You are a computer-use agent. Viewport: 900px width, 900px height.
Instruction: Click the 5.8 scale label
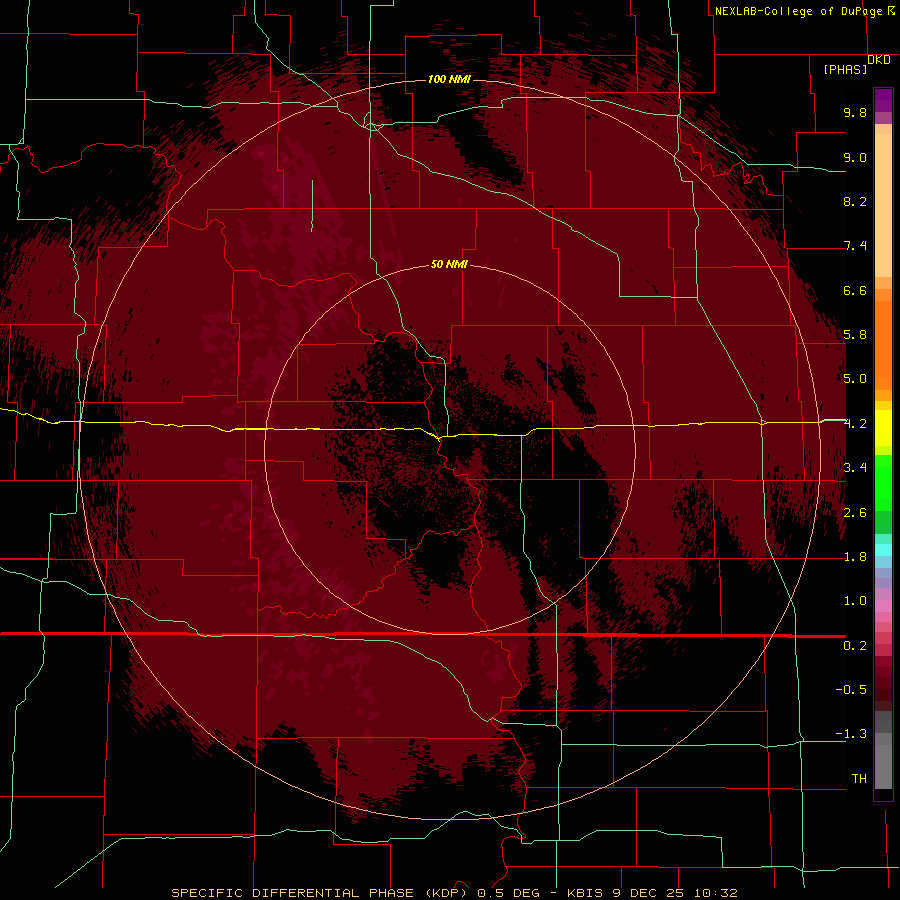(x=855, y=335)
